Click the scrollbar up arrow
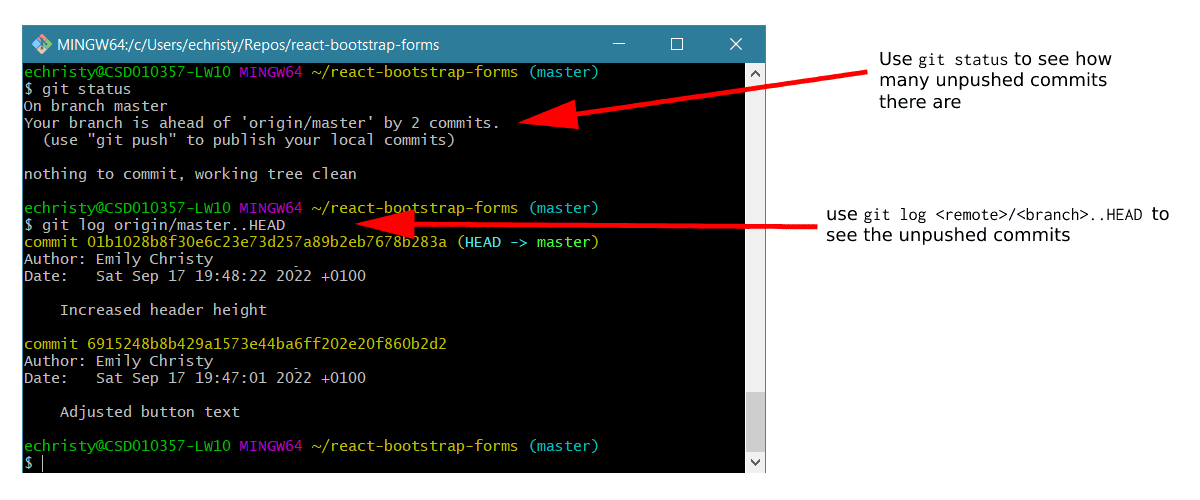 click(756, 72)
